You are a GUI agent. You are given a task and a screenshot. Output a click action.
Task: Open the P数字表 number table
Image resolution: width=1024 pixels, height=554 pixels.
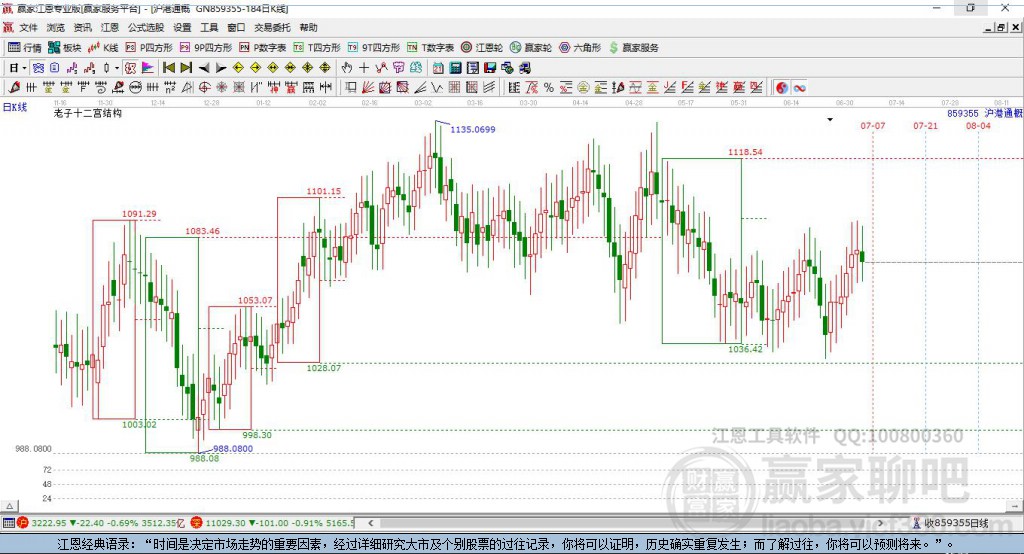pyautogui.click(x=263, y=48)
